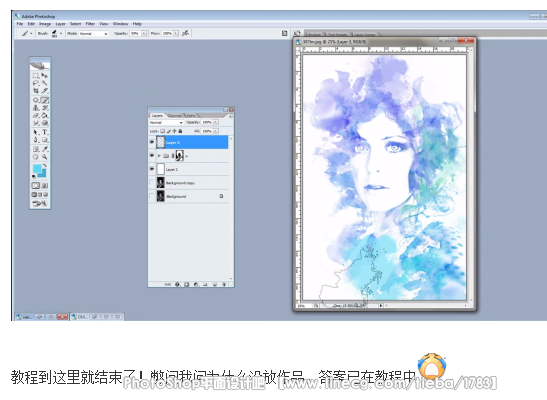Viewport: 547px width, 400px height.
Task: Toggle lock position
Action: coord(174,131)
